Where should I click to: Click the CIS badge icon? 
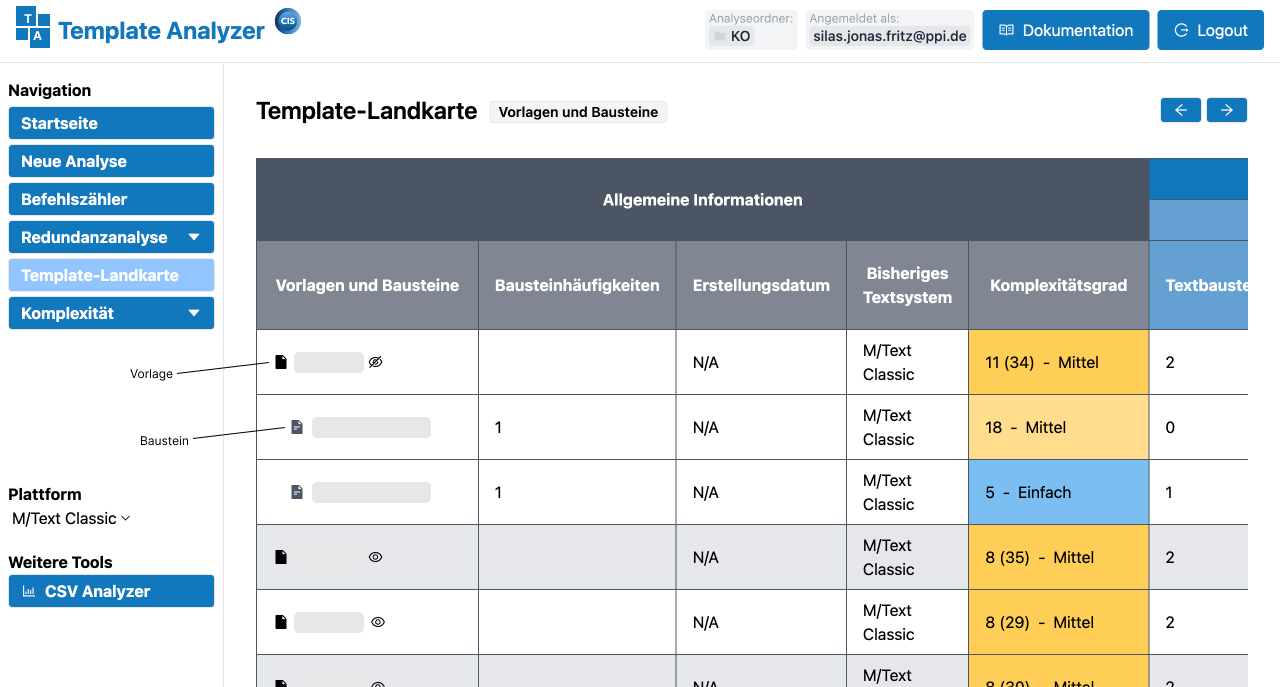pyautogui.click(x=287, y=21)
